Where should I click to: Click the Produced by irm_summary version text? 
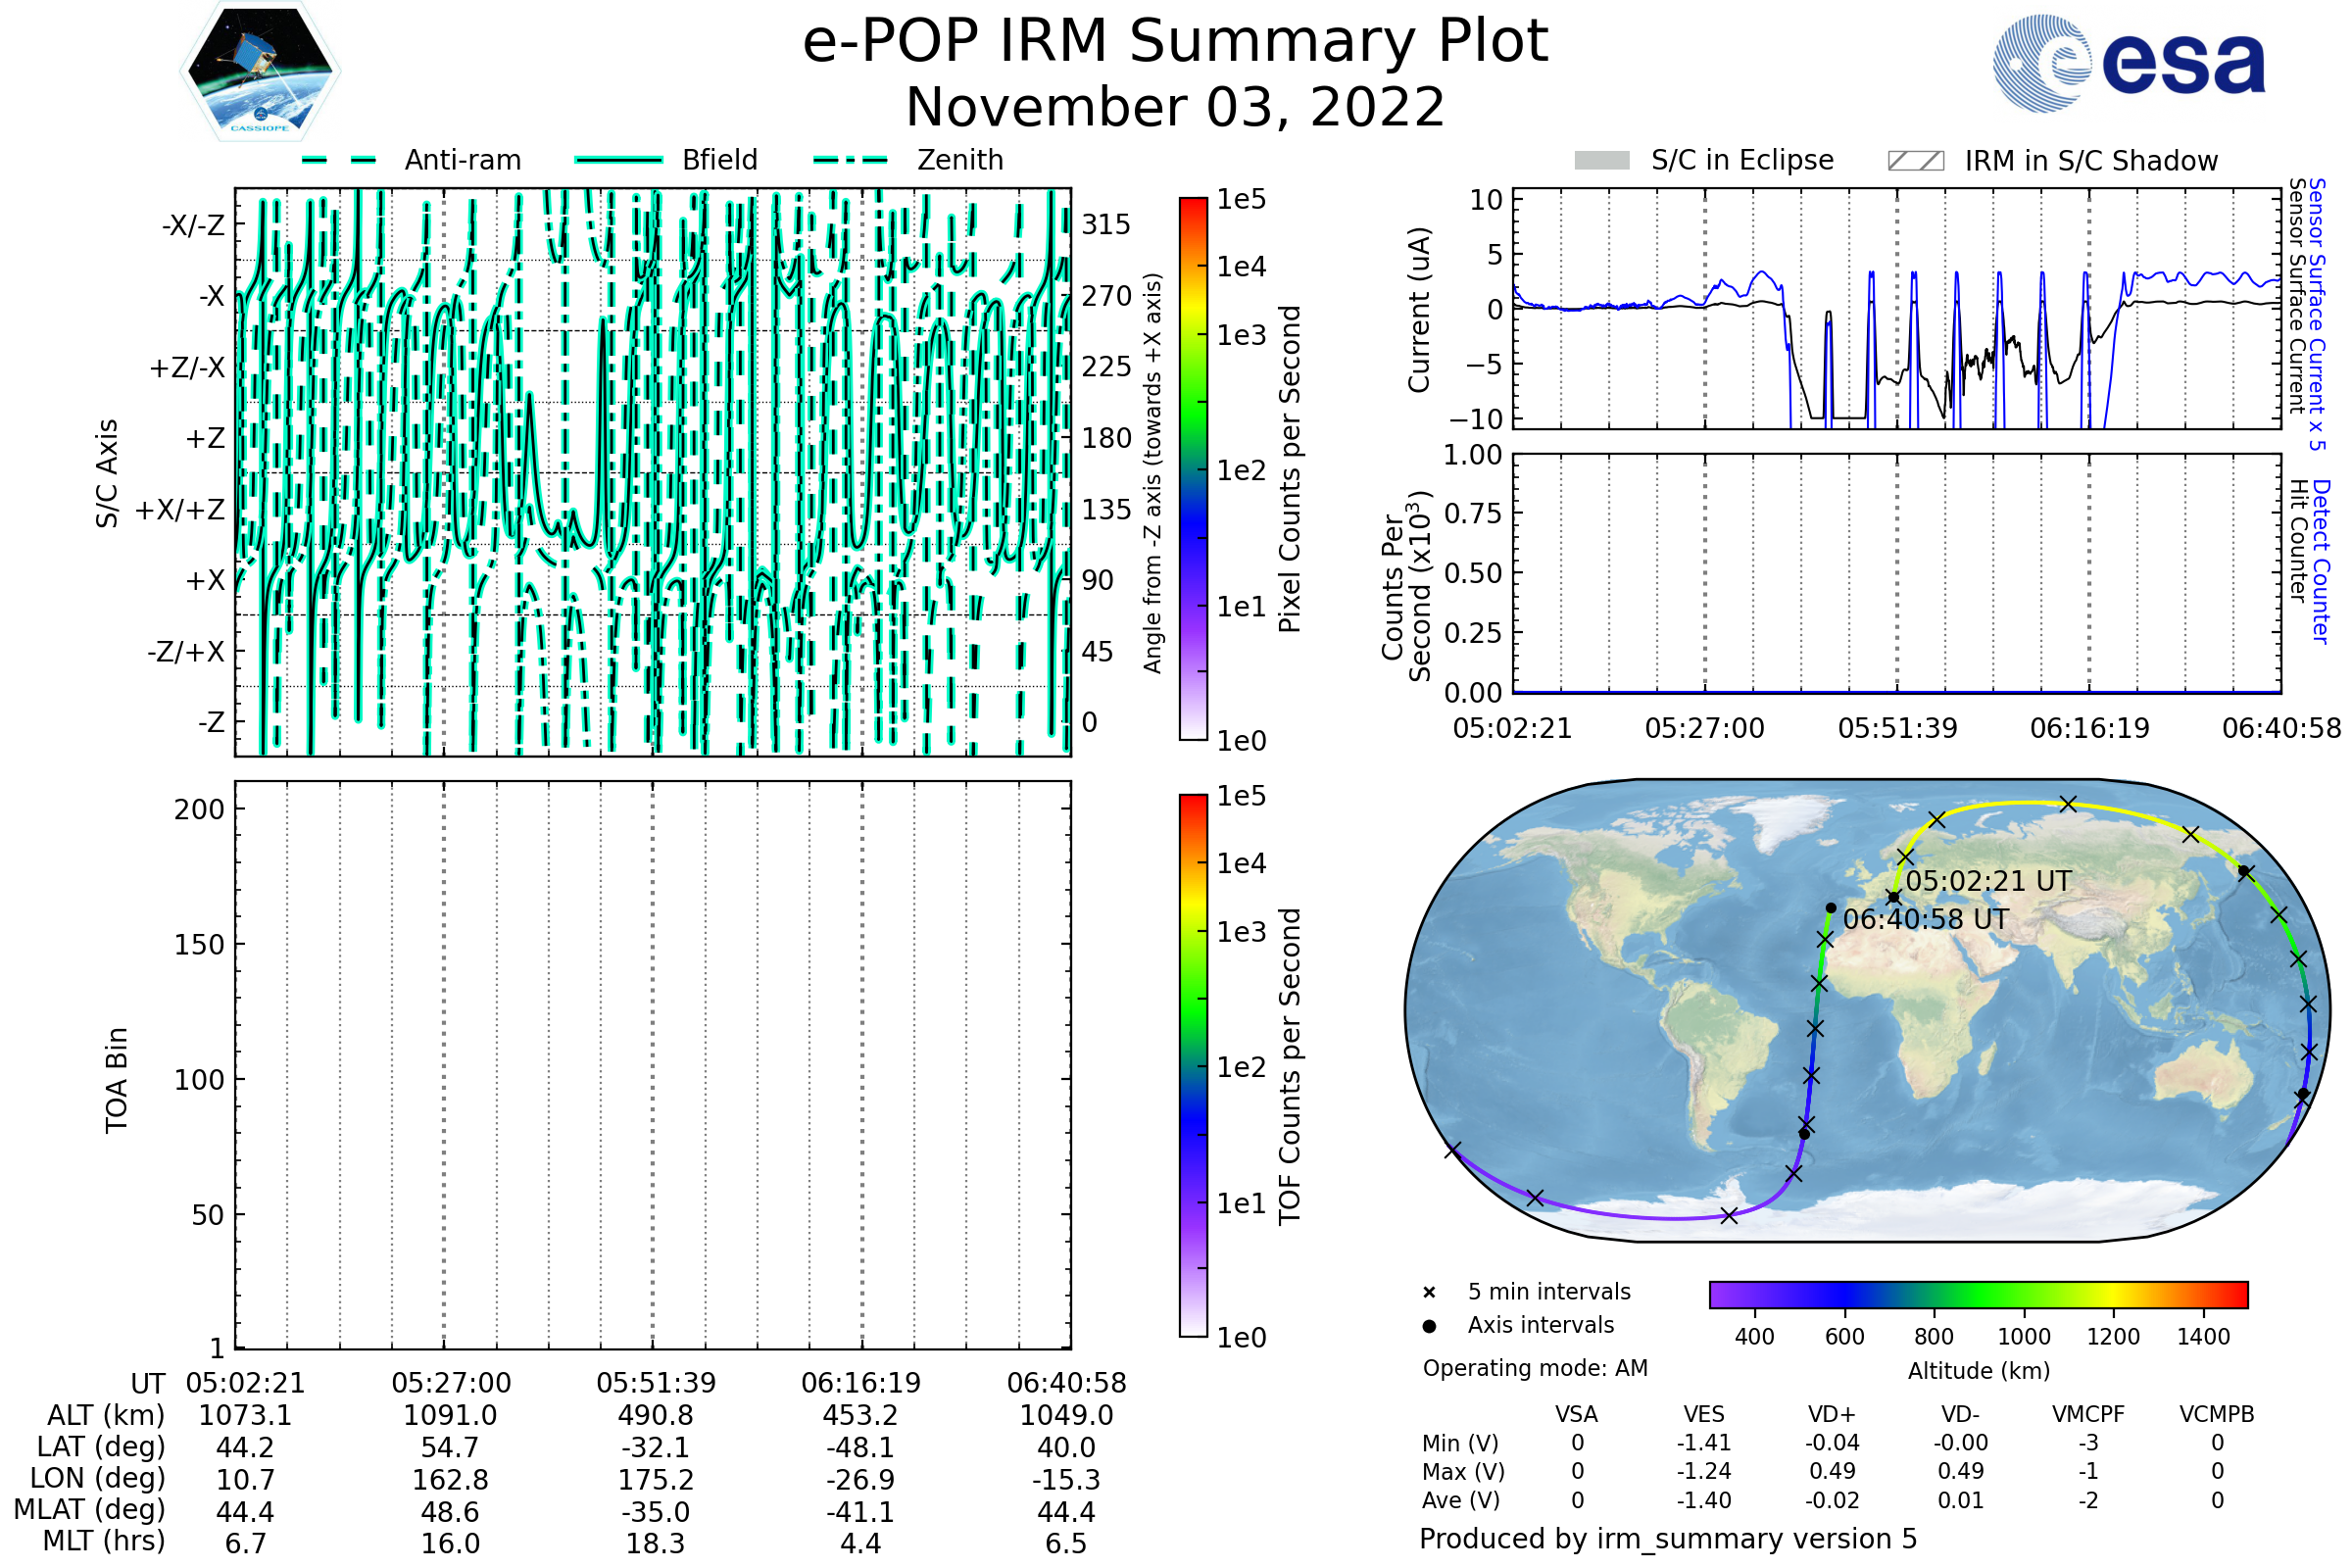[1667, 1538]
